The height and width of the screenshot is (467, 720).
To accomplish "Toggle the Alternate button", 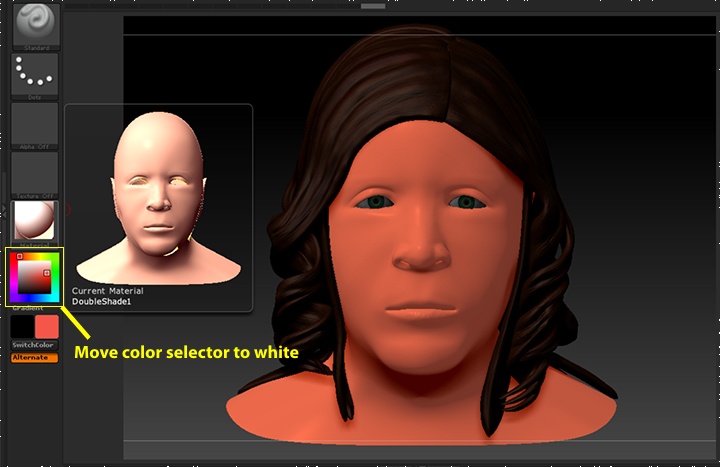I will tap(34, 357).
